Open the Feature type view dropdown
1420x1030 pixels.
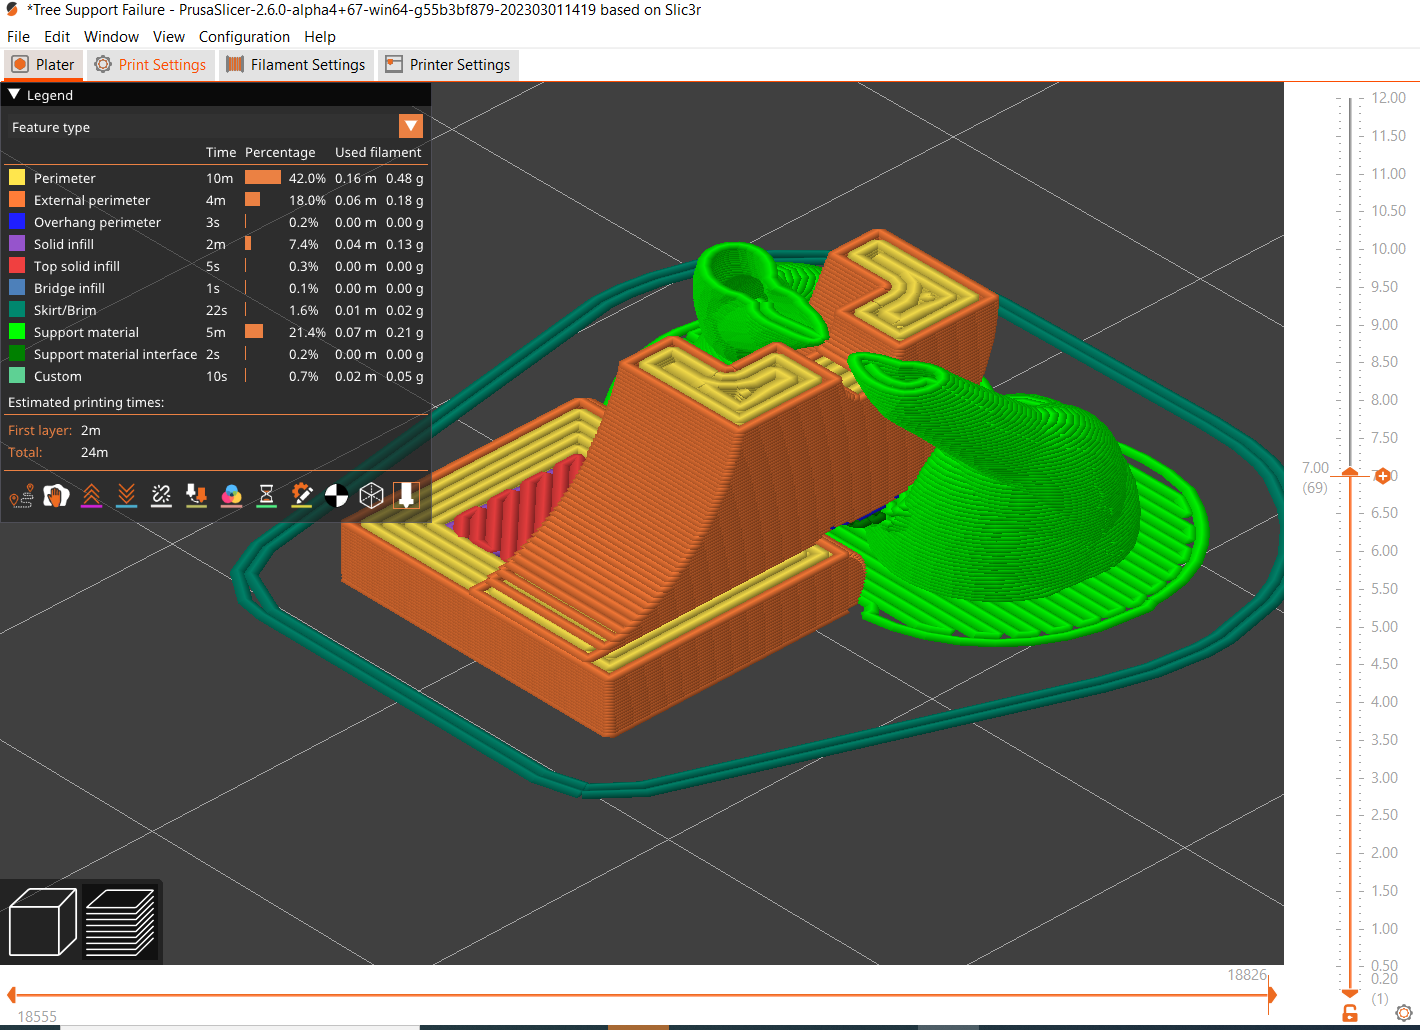click(x=411, y=126)
